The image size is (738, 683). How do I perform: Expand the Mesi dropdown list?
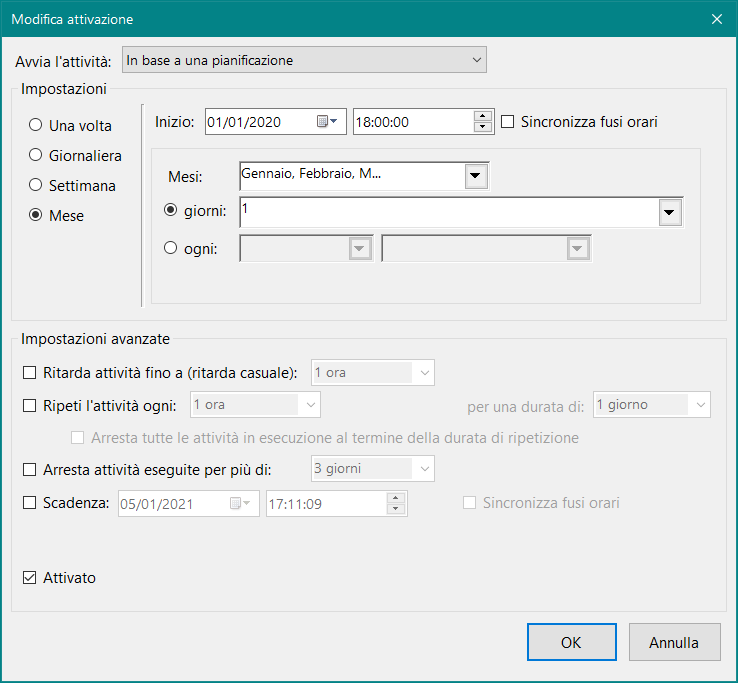point(476,176)
